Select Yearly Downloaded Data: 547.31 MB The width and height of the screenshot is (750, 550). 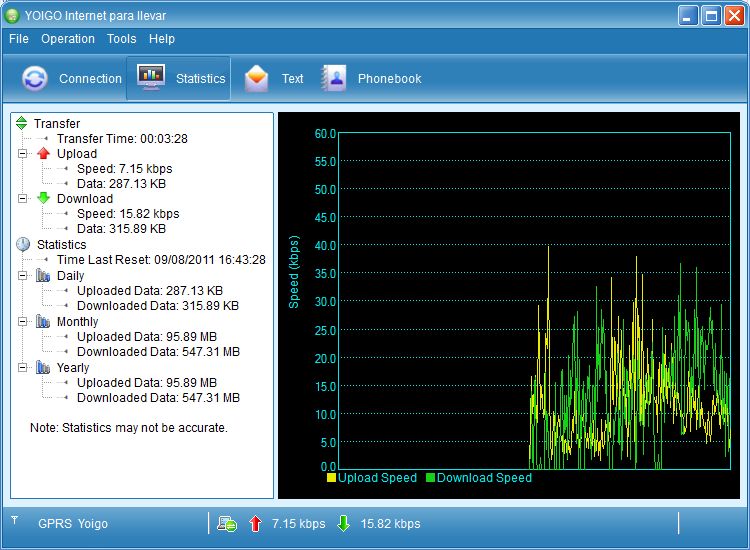[158, 397]
